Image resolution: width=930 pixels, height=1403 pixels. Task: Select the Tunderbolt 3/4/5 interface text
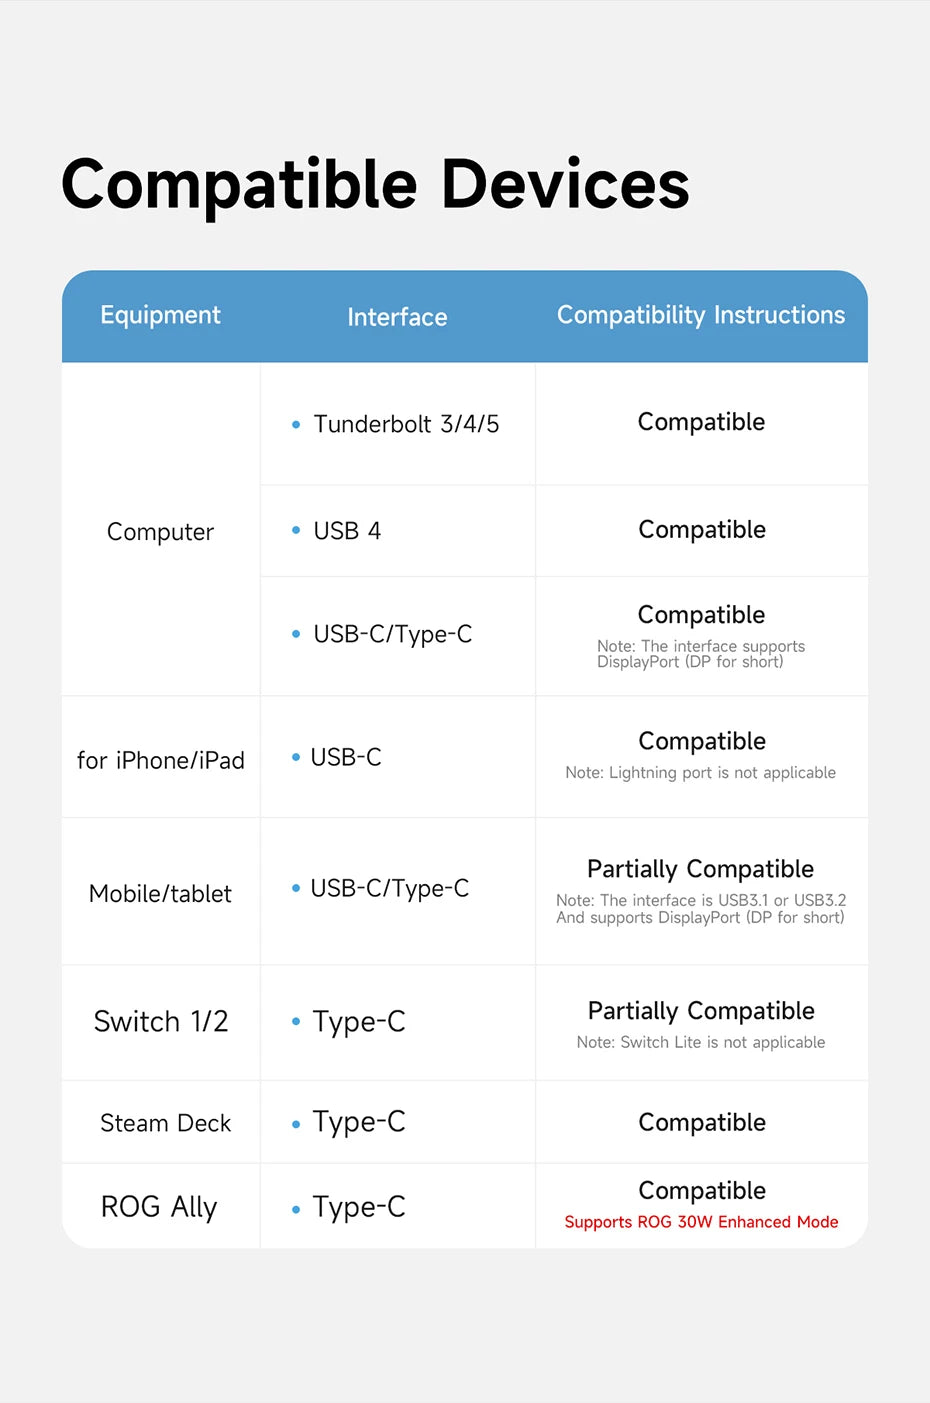click(406, 424)
